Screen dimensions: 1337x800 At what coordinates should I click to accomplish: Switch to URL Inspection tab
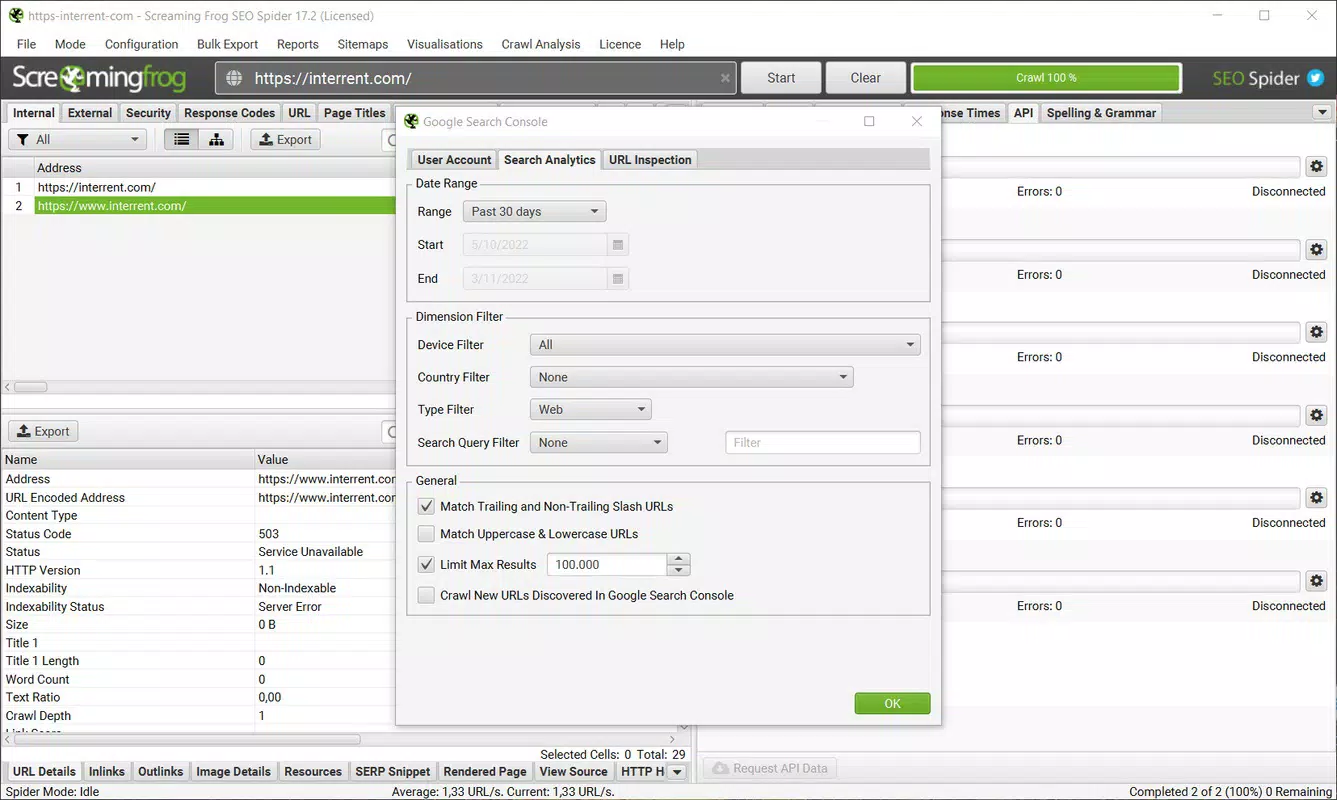click(650, 160)
